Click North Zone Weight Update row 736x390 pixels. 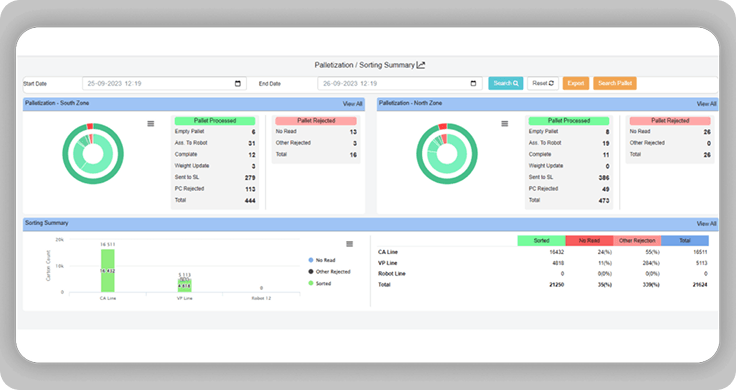coord(569,166)
